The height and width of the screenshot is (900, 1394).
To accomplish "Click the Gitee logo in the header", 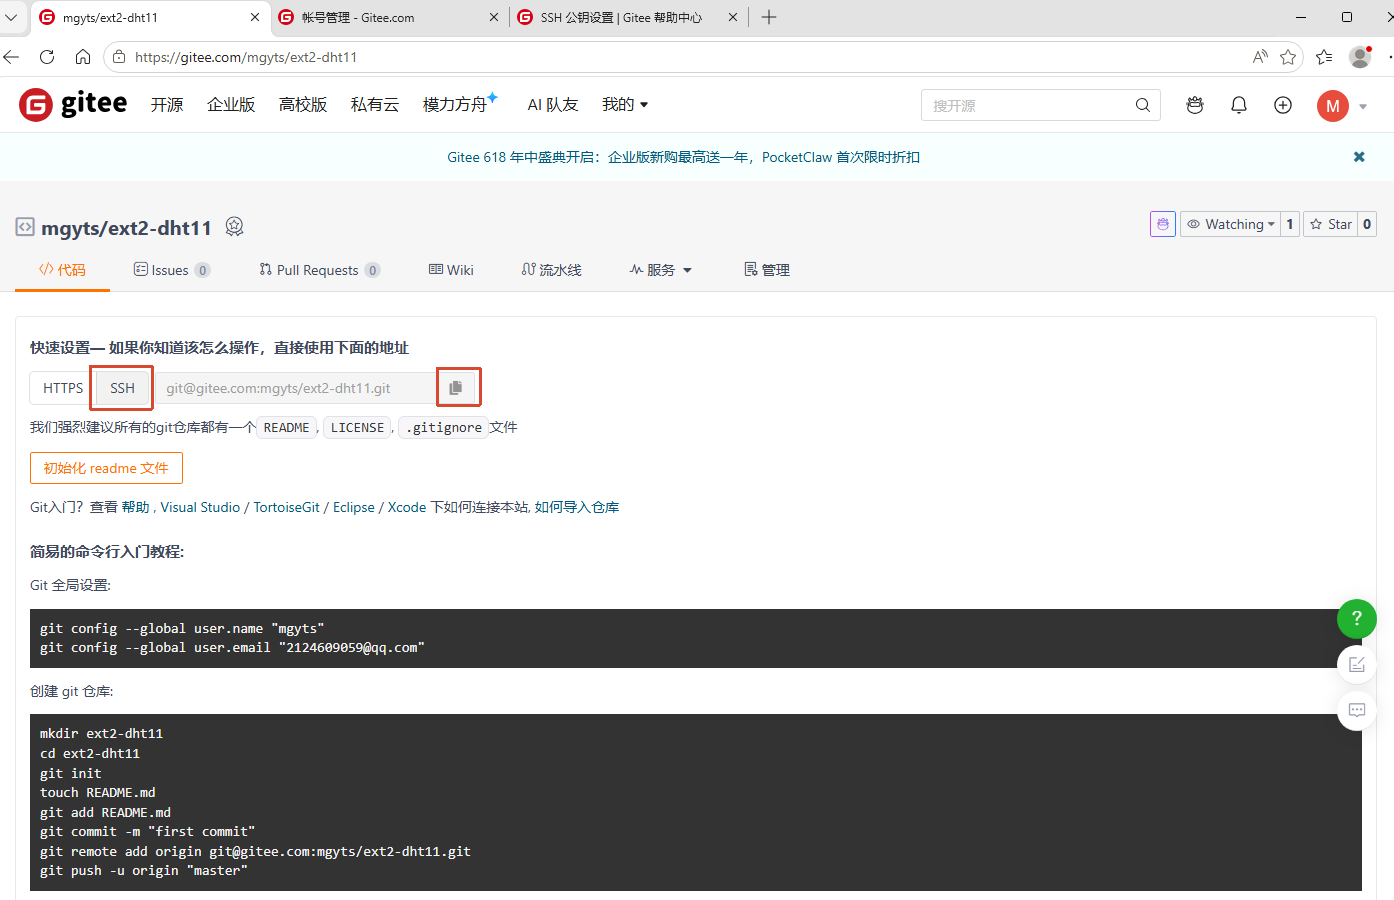I will [x=73, y=104].
